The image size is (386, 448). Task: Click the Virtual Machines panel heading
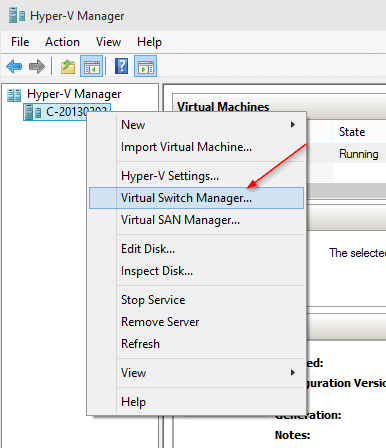(x=223, y=107)
